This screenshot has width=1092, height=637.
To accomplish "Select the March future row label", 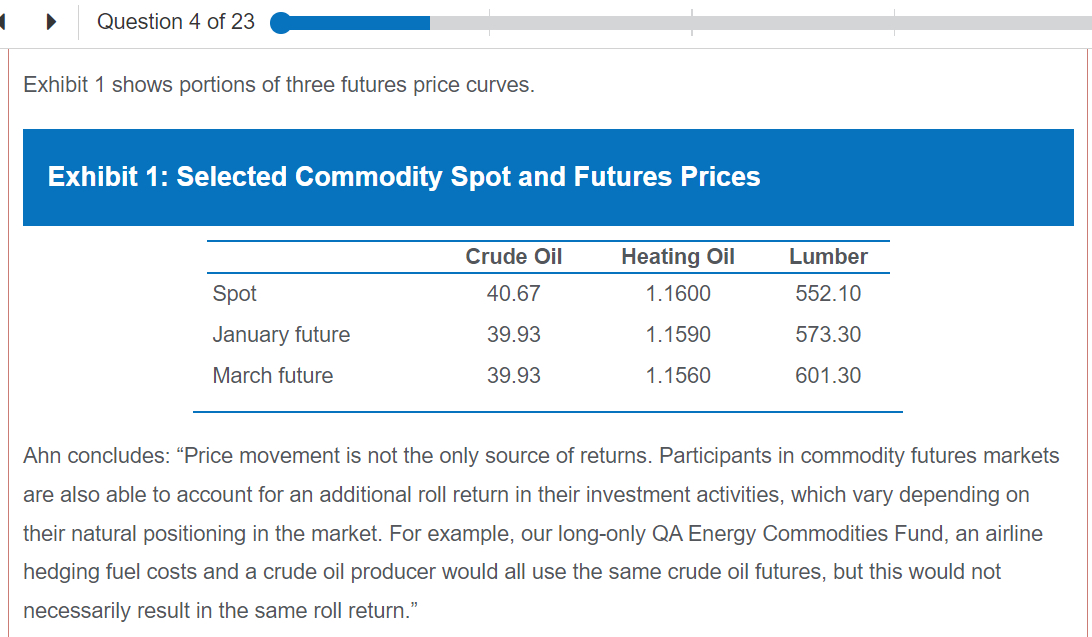I will [x=273, y=376].
